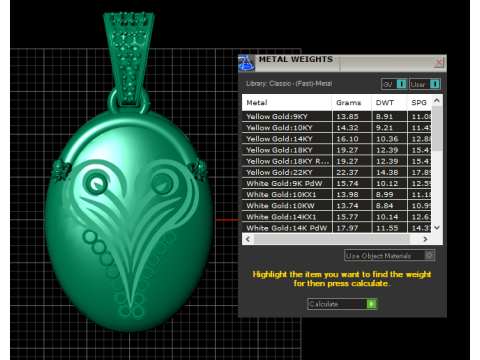Select the White Gold:10KX1 row
The width and height of the screenshot is (480, 360).
[337, 195]
